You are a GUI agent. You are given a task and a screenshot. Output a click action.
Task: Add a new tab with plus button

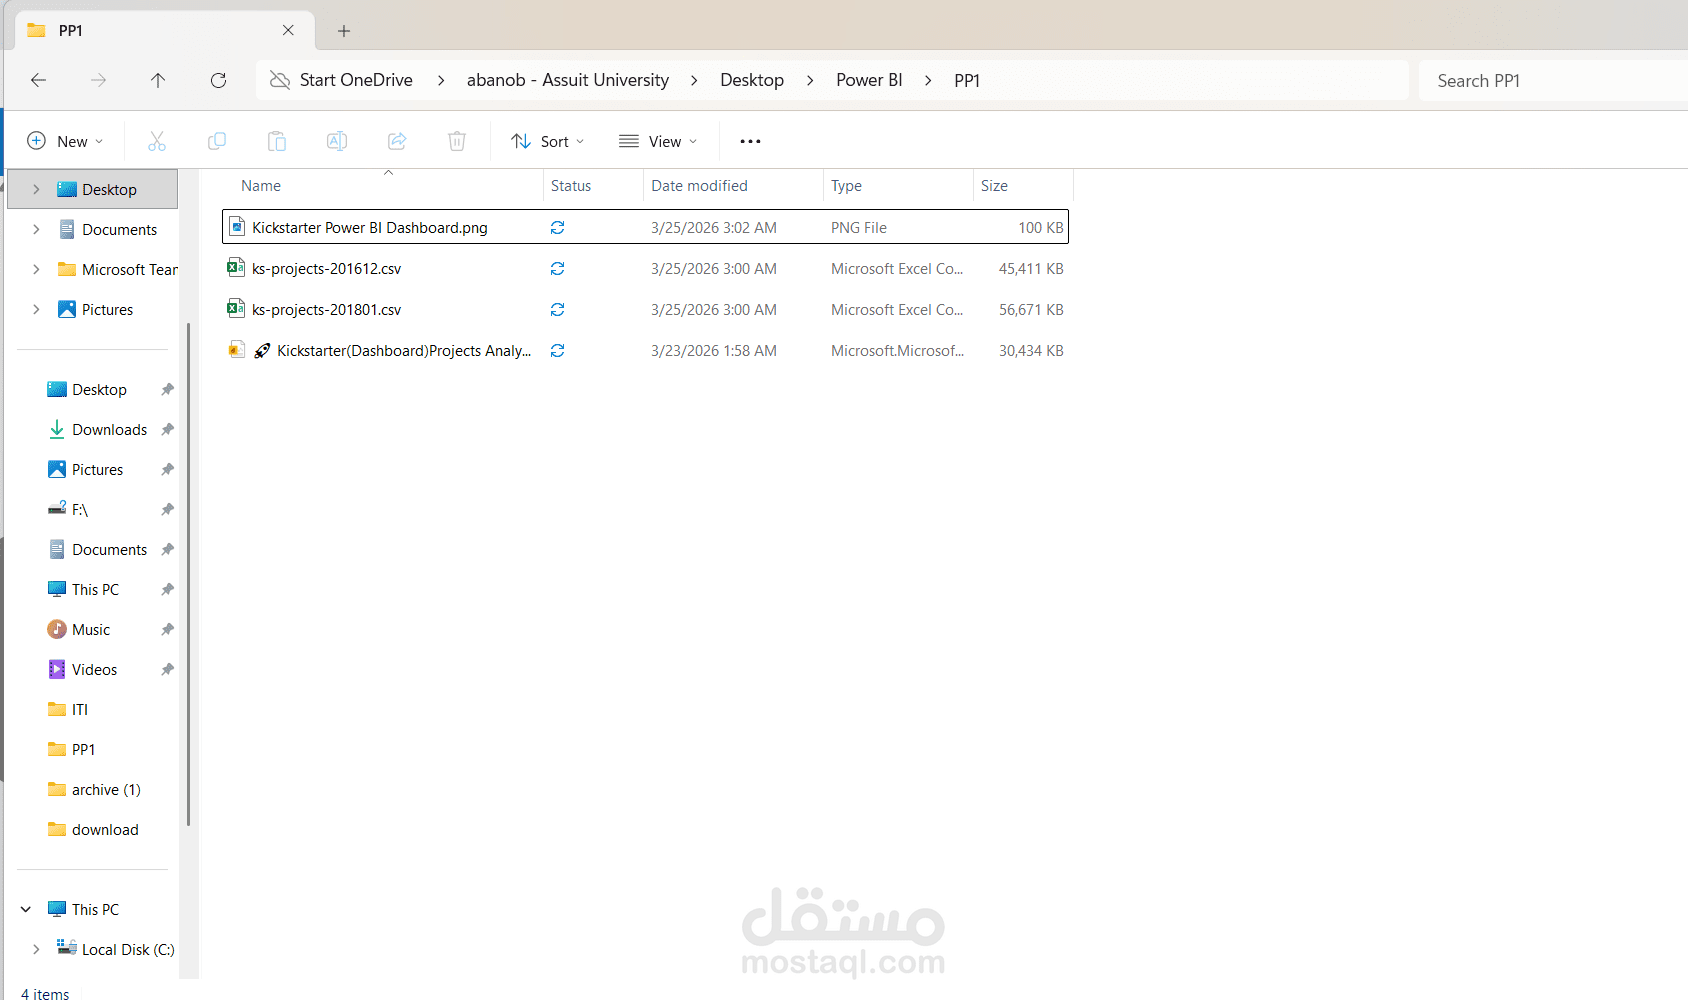[344, 31]
